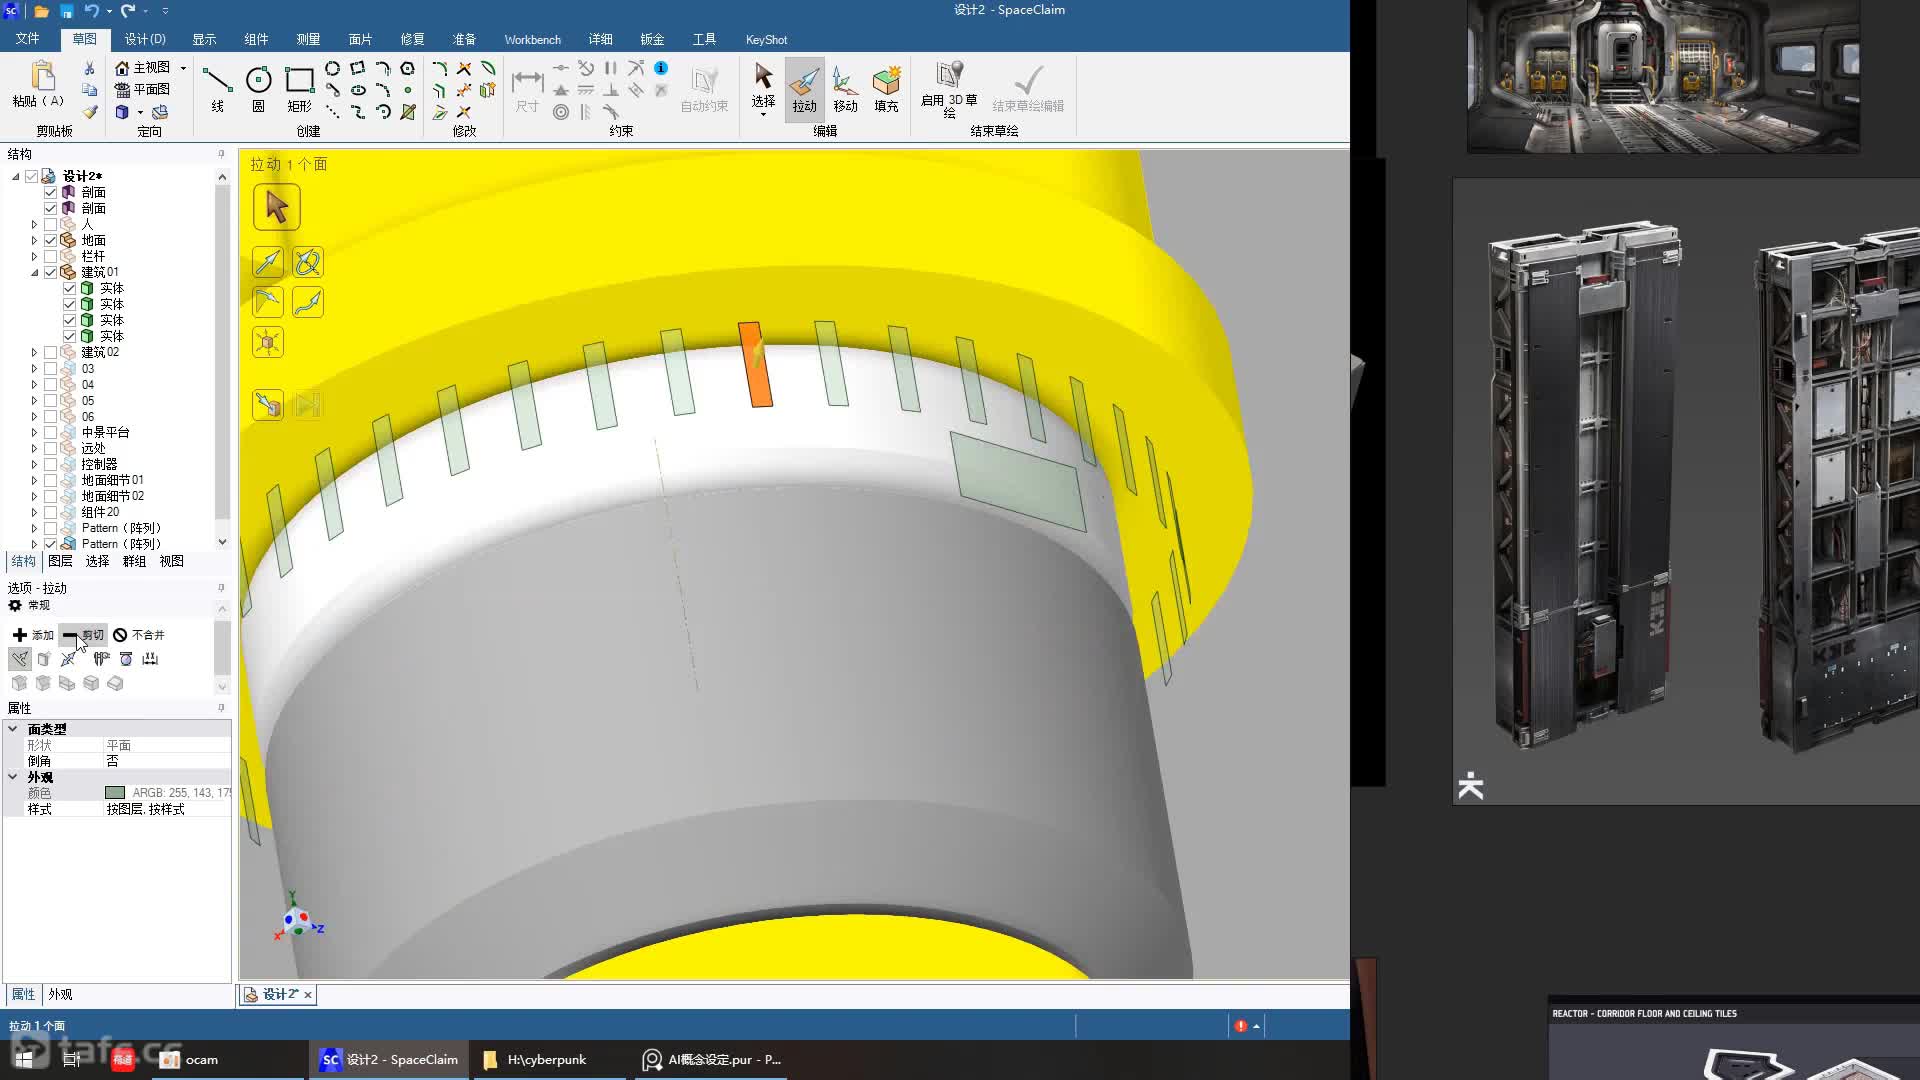The width and height of the screenshot is (1920, 1080).
Task: Activate the Pull tool in ribbon
Action: [x=804, y=89]
